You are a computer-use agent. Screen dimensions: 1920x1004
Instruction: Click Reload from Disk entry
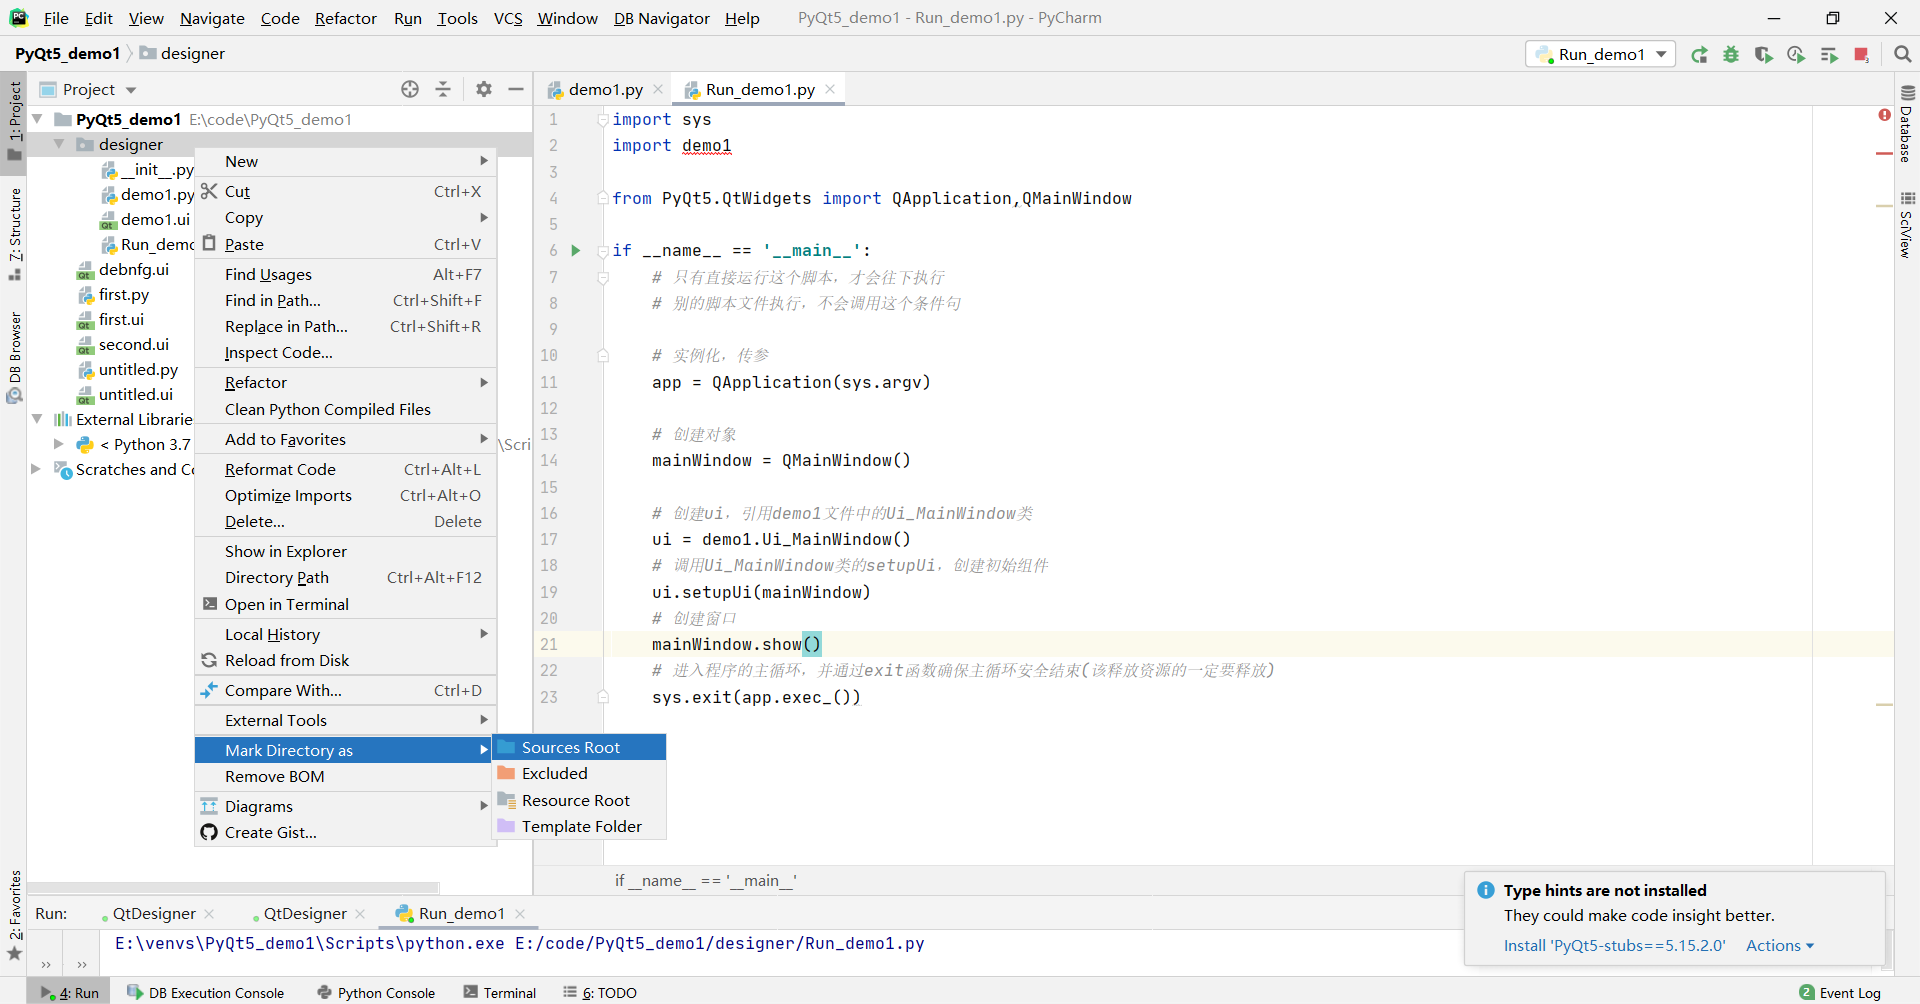(345, 660)
